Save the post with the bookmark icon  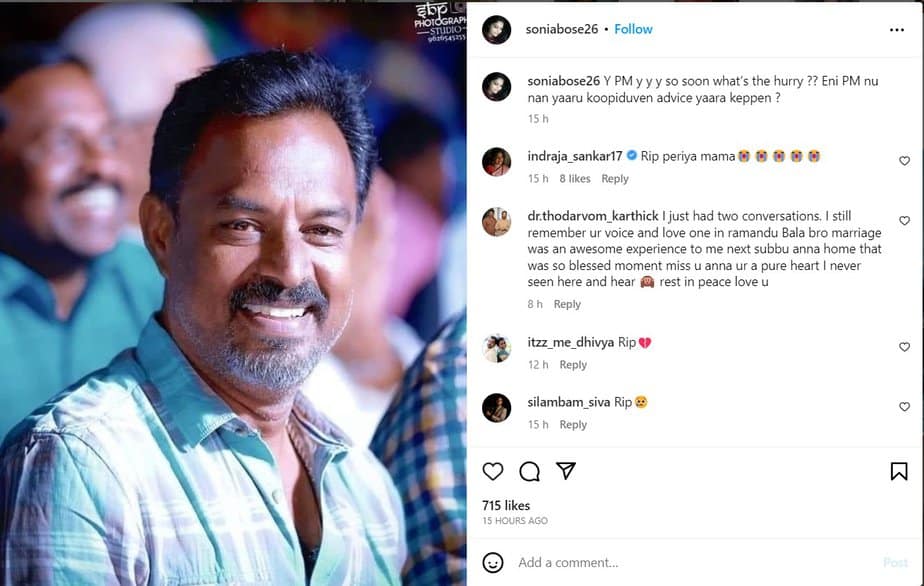(898, 471)
